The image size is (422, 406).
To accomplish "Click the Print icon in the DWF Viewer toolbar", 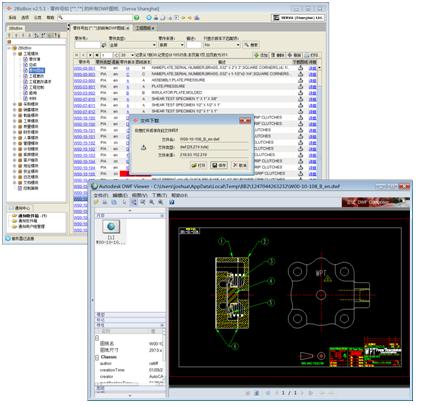I will [105, 202].
